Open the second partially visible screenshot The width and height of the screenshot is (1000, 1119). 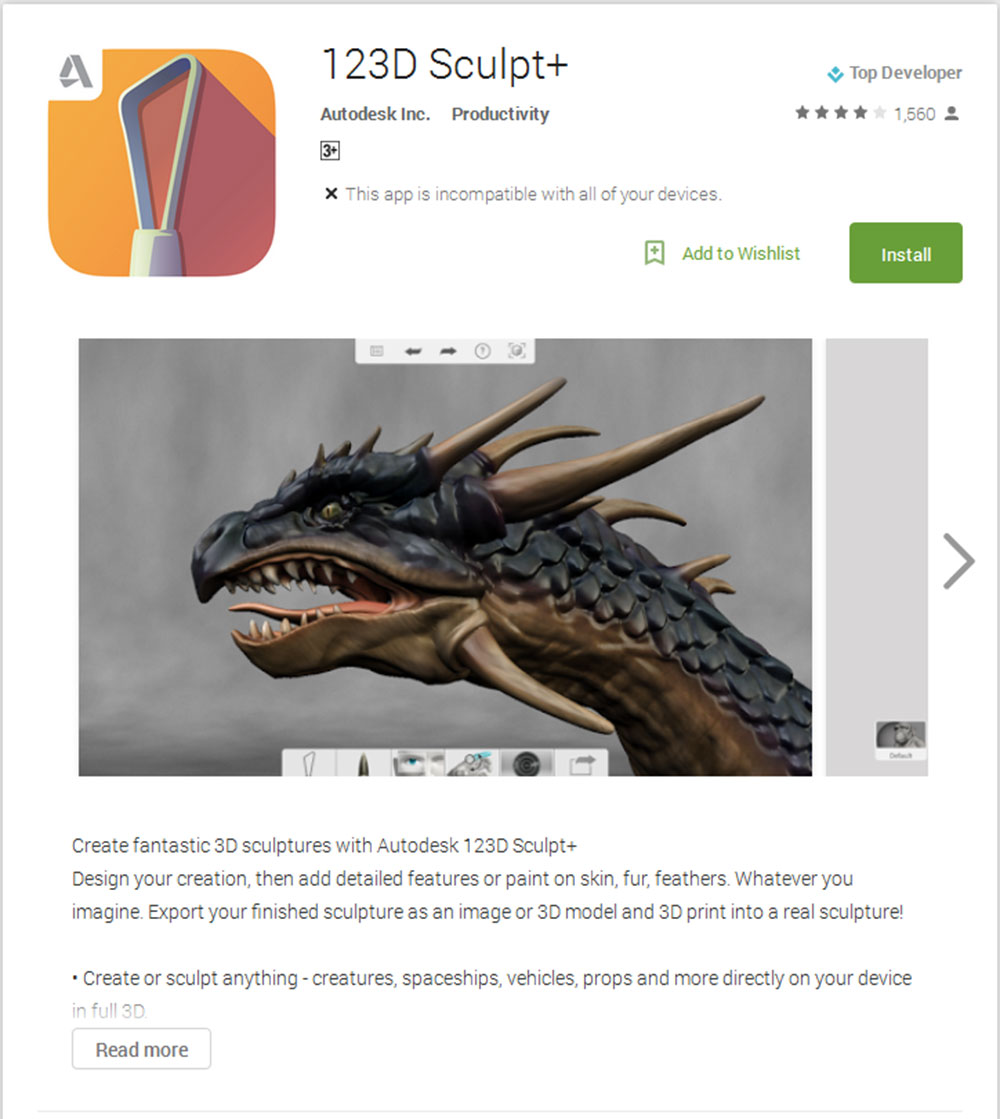coord(877,557)
